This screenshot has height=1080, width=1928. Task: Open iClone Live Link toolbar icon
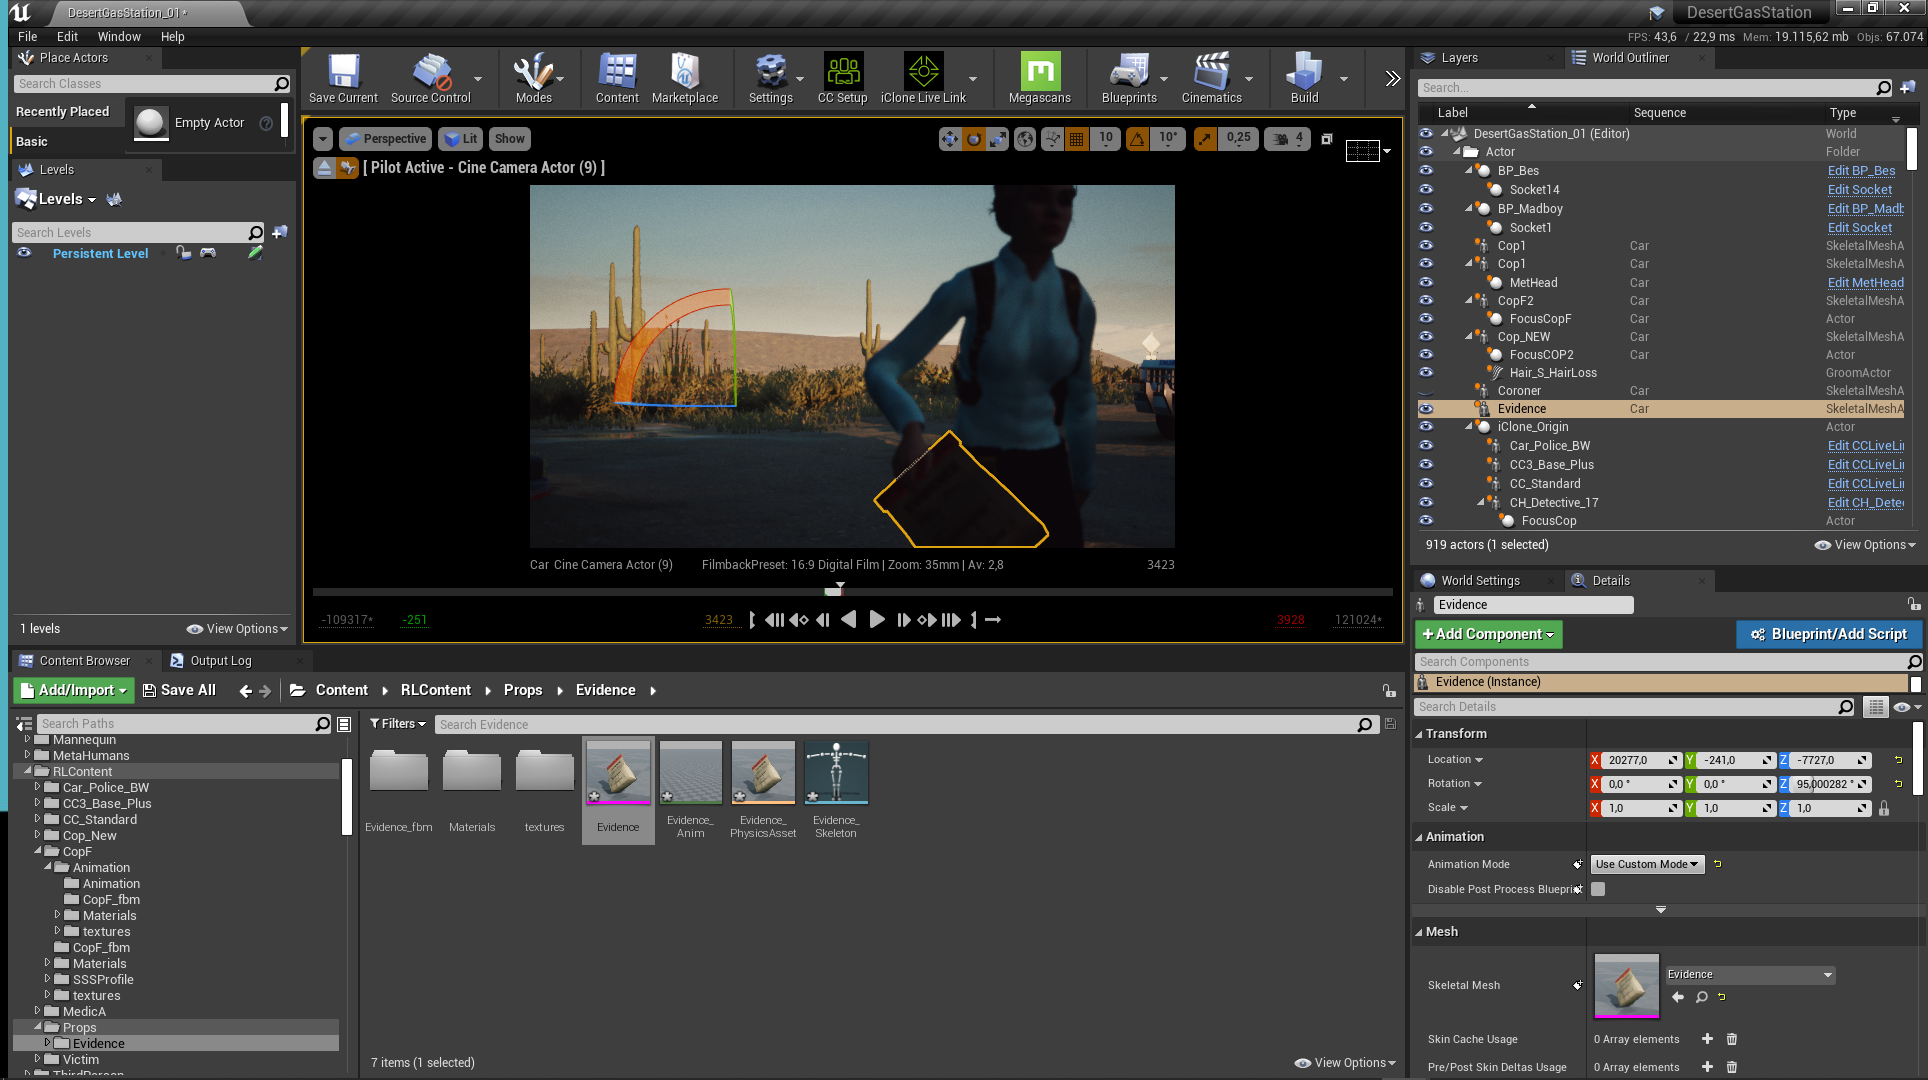(x=923, y=78)
